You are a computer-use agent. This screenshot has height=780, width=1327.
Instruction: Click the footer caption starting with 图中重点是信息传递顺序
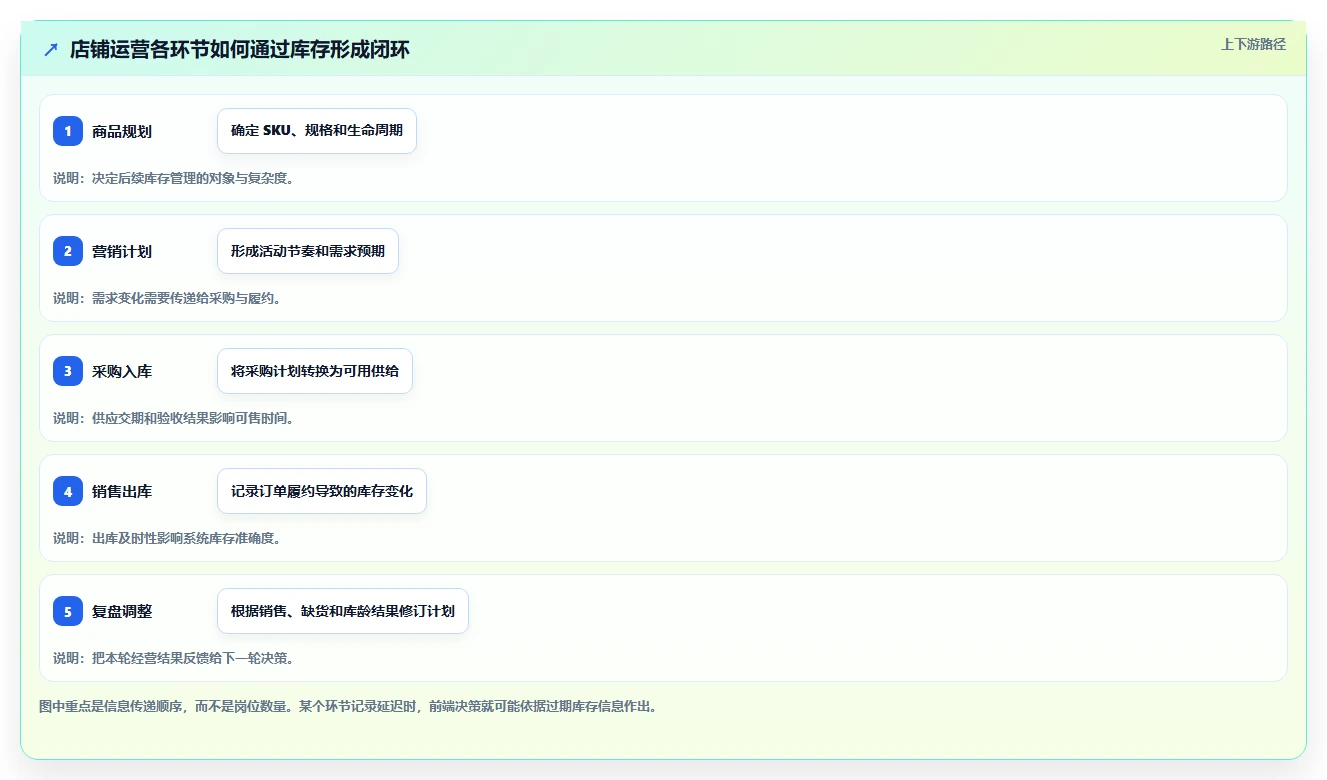pyautogui.click(x=348, y=706)
